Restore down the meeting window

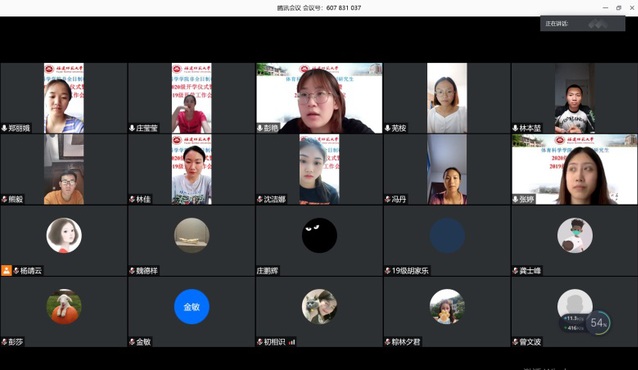coord(618,8)
